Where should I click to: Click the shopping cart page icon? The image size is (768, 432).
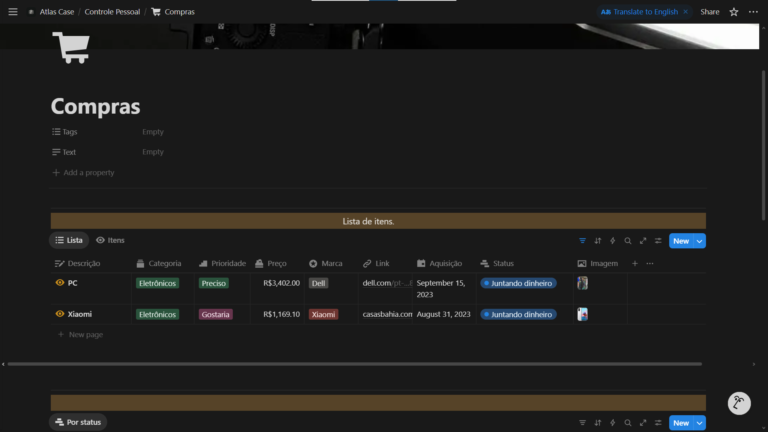point(70,47)
